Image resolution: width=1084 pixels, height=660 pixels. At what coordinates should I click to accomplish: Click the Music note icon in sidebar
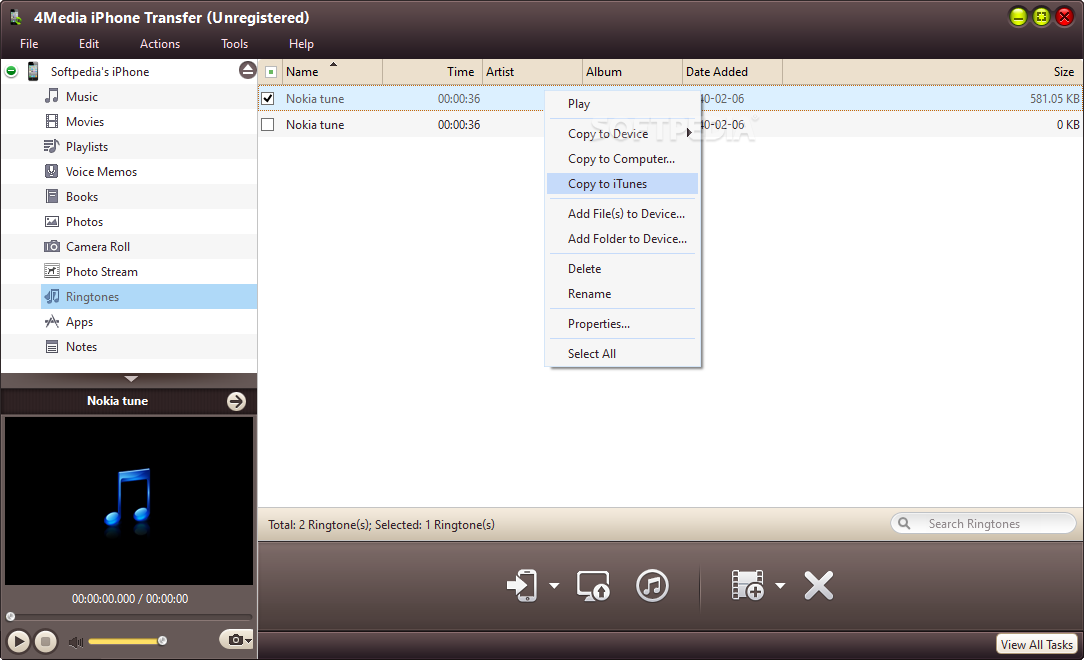click(x=52, y=96)
